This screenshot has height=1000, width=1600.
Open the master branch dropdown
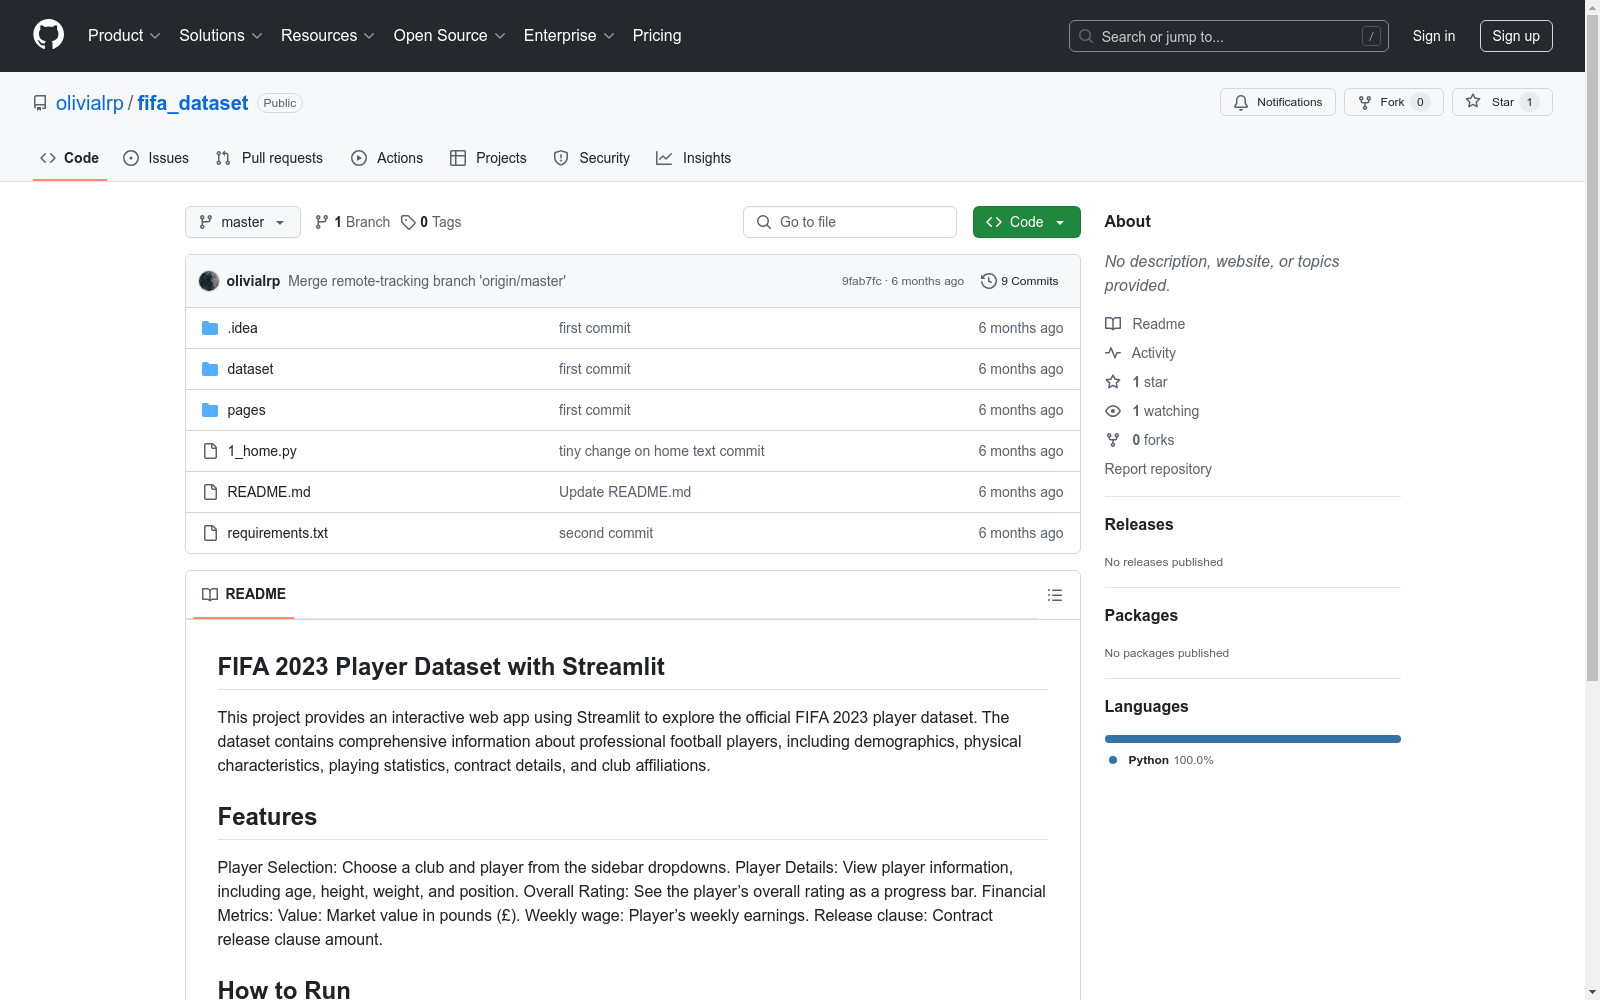(x=243, y=222)
